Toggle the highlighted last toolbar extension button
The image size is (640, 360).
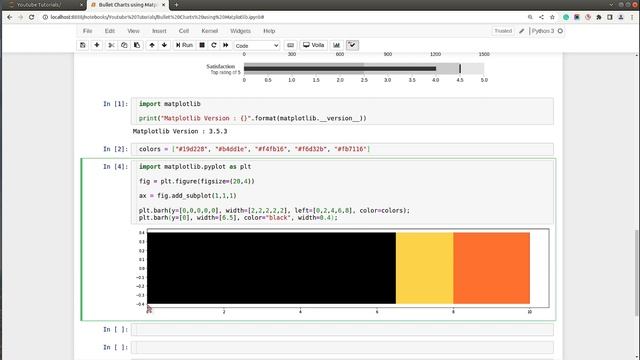352,45
